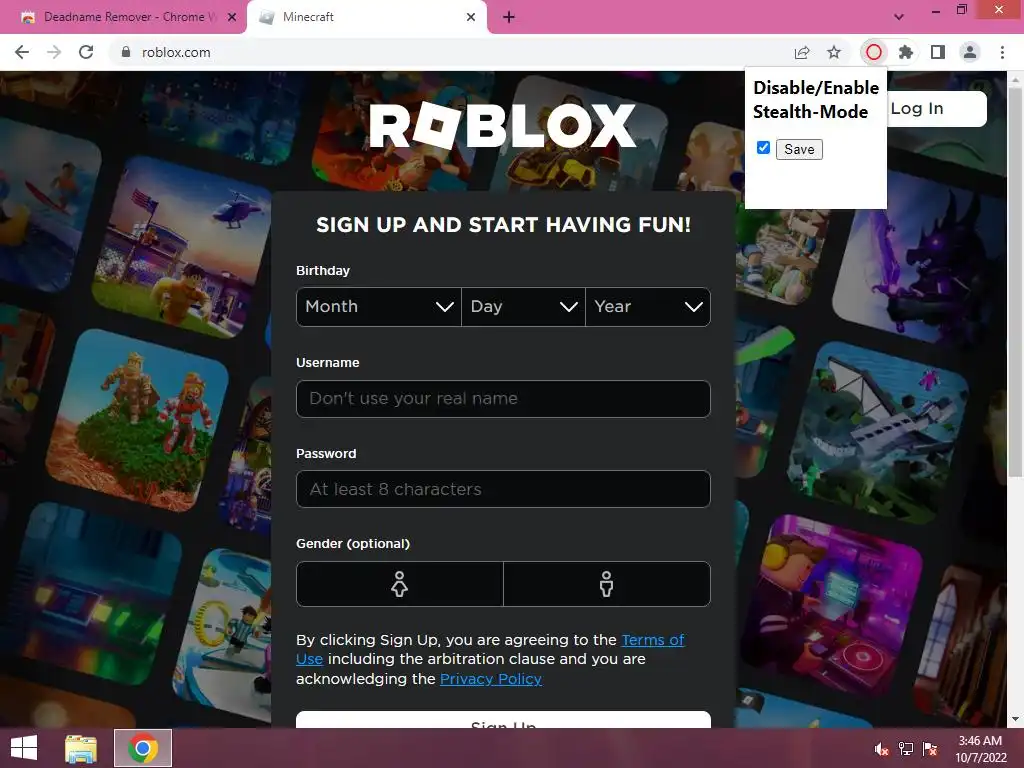Image resolution: width=1024 pixels, height=768 pixels.
Task: Open Chrome three-dot menu
Action: (1002, 52)
